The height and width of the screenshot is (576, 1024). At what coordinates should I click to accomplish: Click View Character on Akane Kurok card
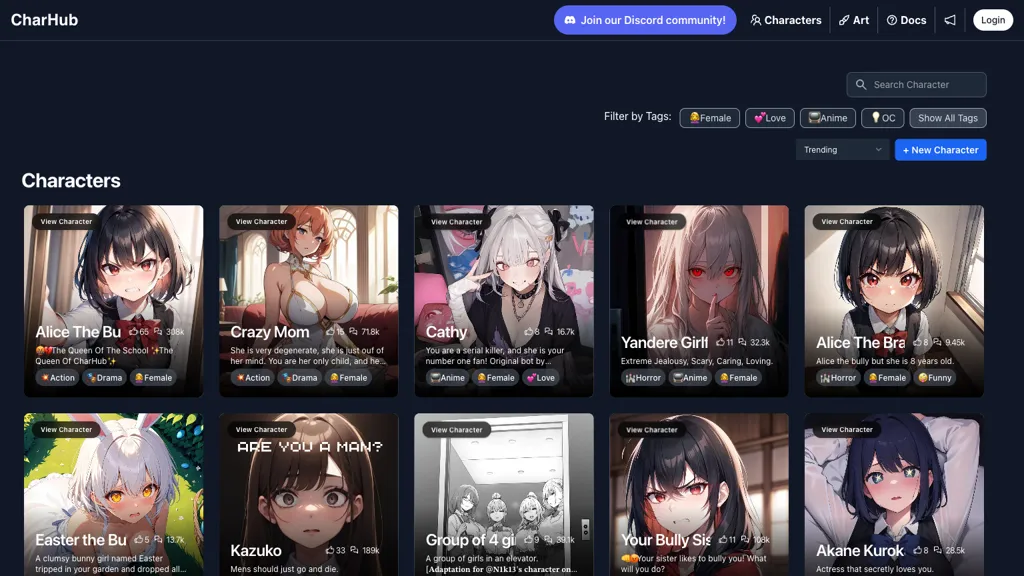coord(847,429)
